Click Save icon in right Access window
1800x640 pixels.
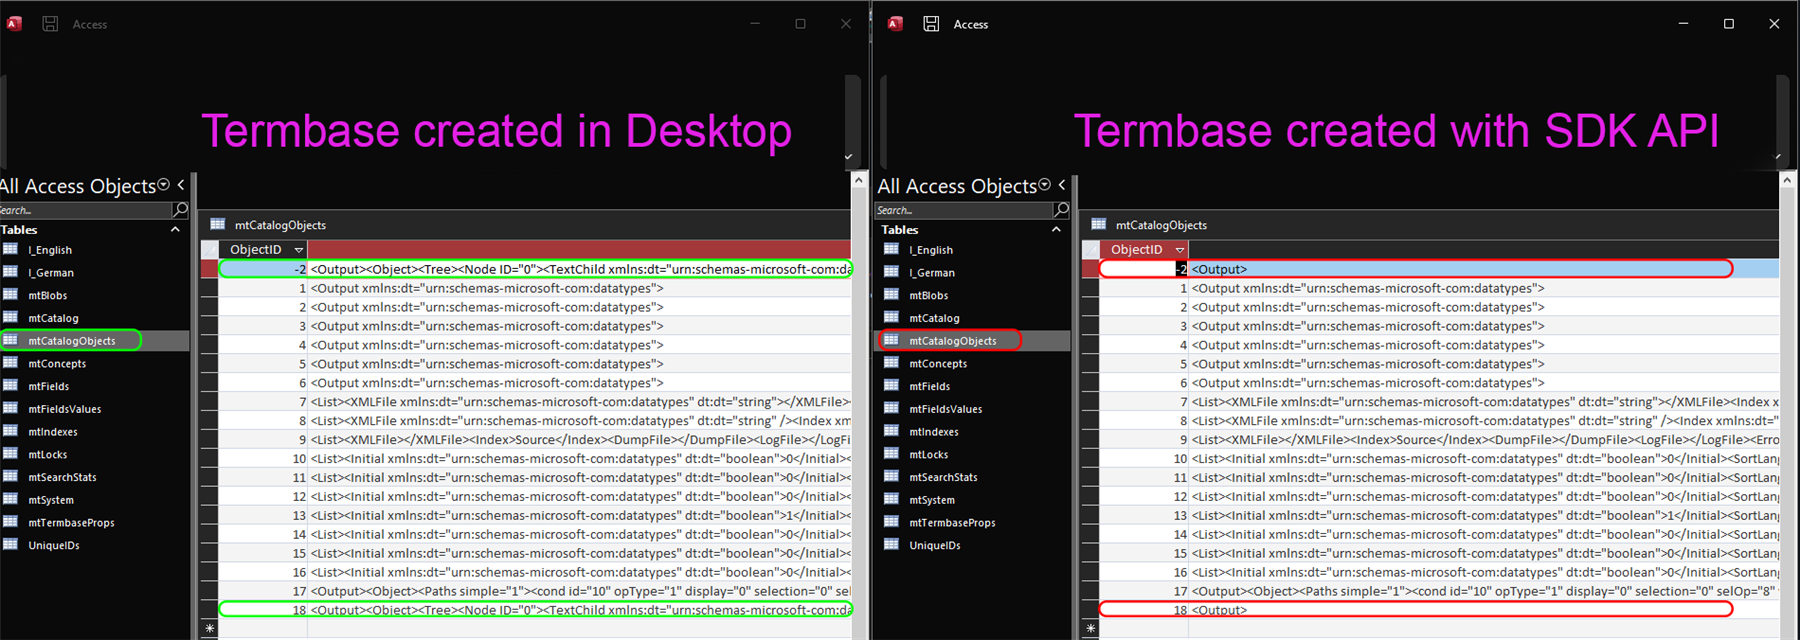pyautogui.click(x=931, y=24)
